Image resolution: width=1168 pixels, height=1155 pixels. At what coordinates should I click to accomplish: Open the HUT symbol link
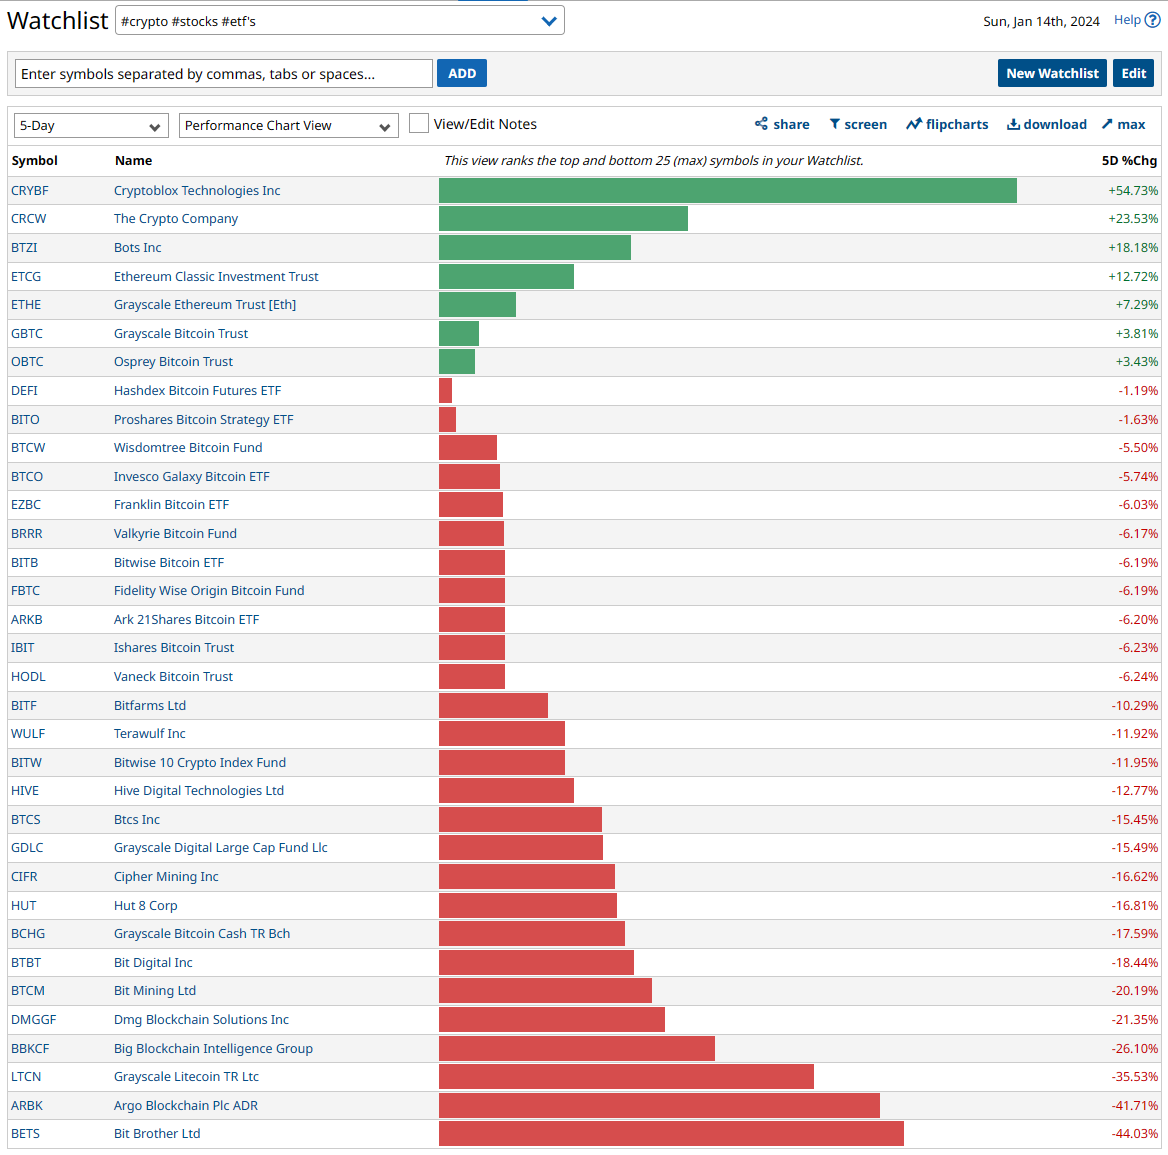pyautogui.click(x=24, y=906)
